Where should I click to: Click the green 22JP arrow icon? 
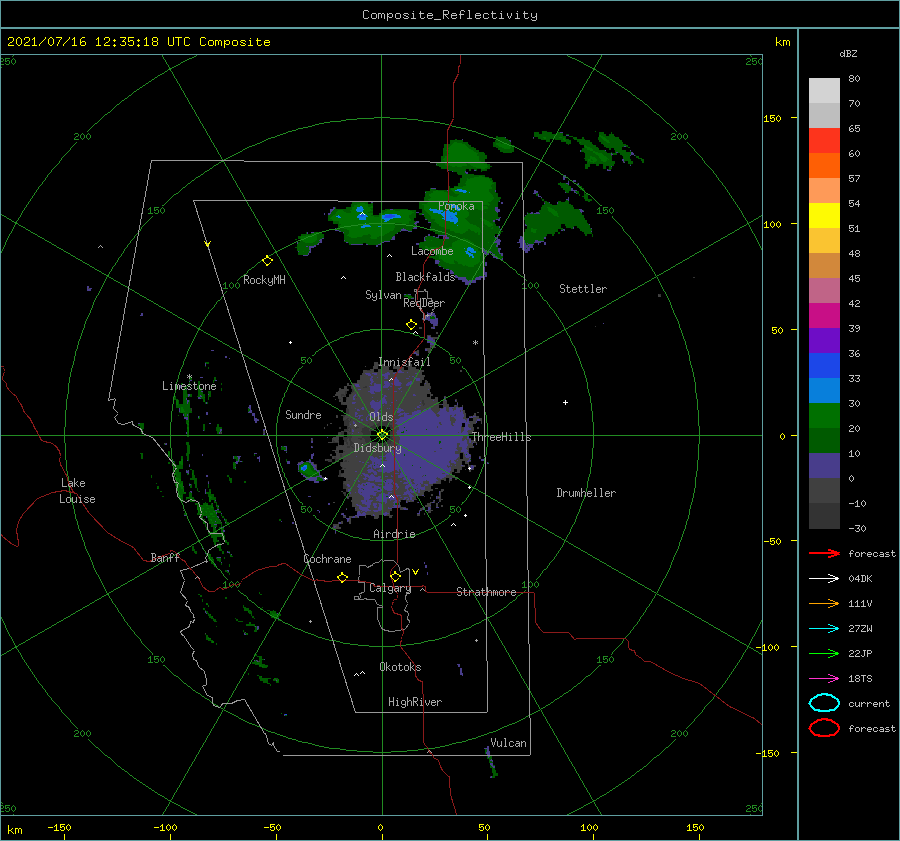click(824, 653)
